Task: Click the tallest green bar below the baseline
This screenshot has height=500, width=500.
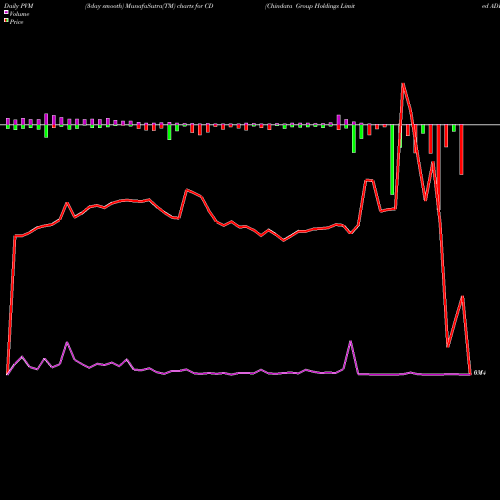Action: coord(392,160)
